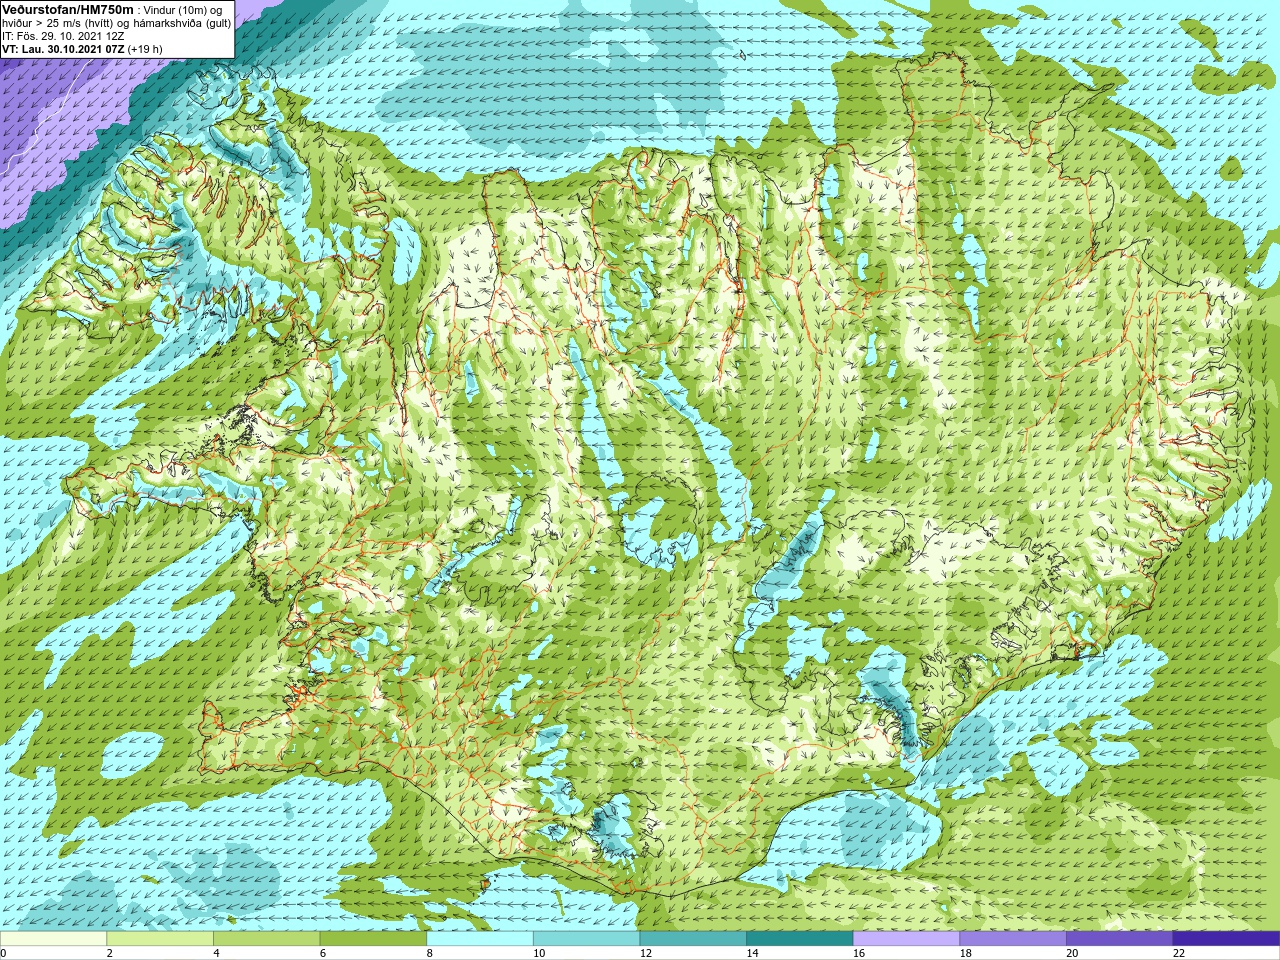Click the dark teal swatch between 14 and 16
This screenshot has width=1280, height=960.
click(800, 939)
